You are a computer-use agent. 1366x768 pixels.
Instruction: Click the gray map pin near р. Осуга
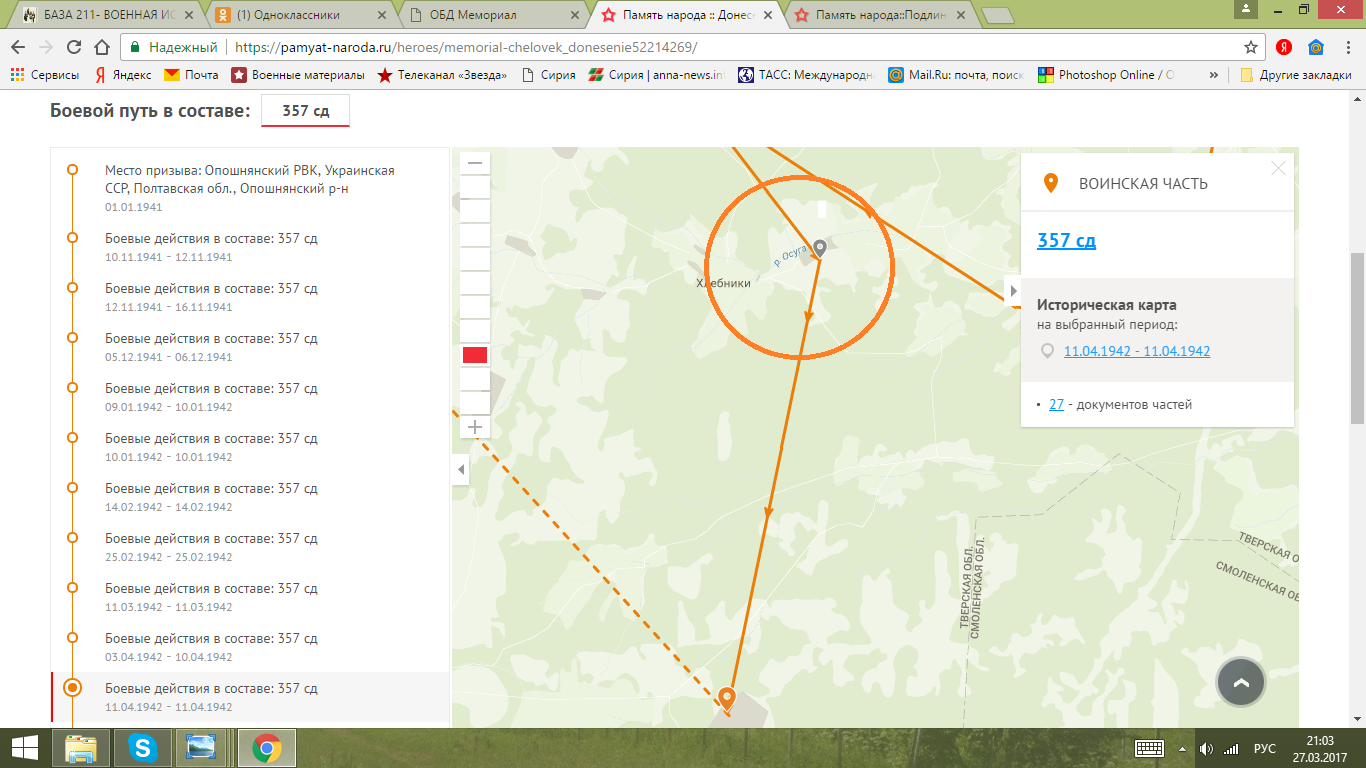[820, 247]
